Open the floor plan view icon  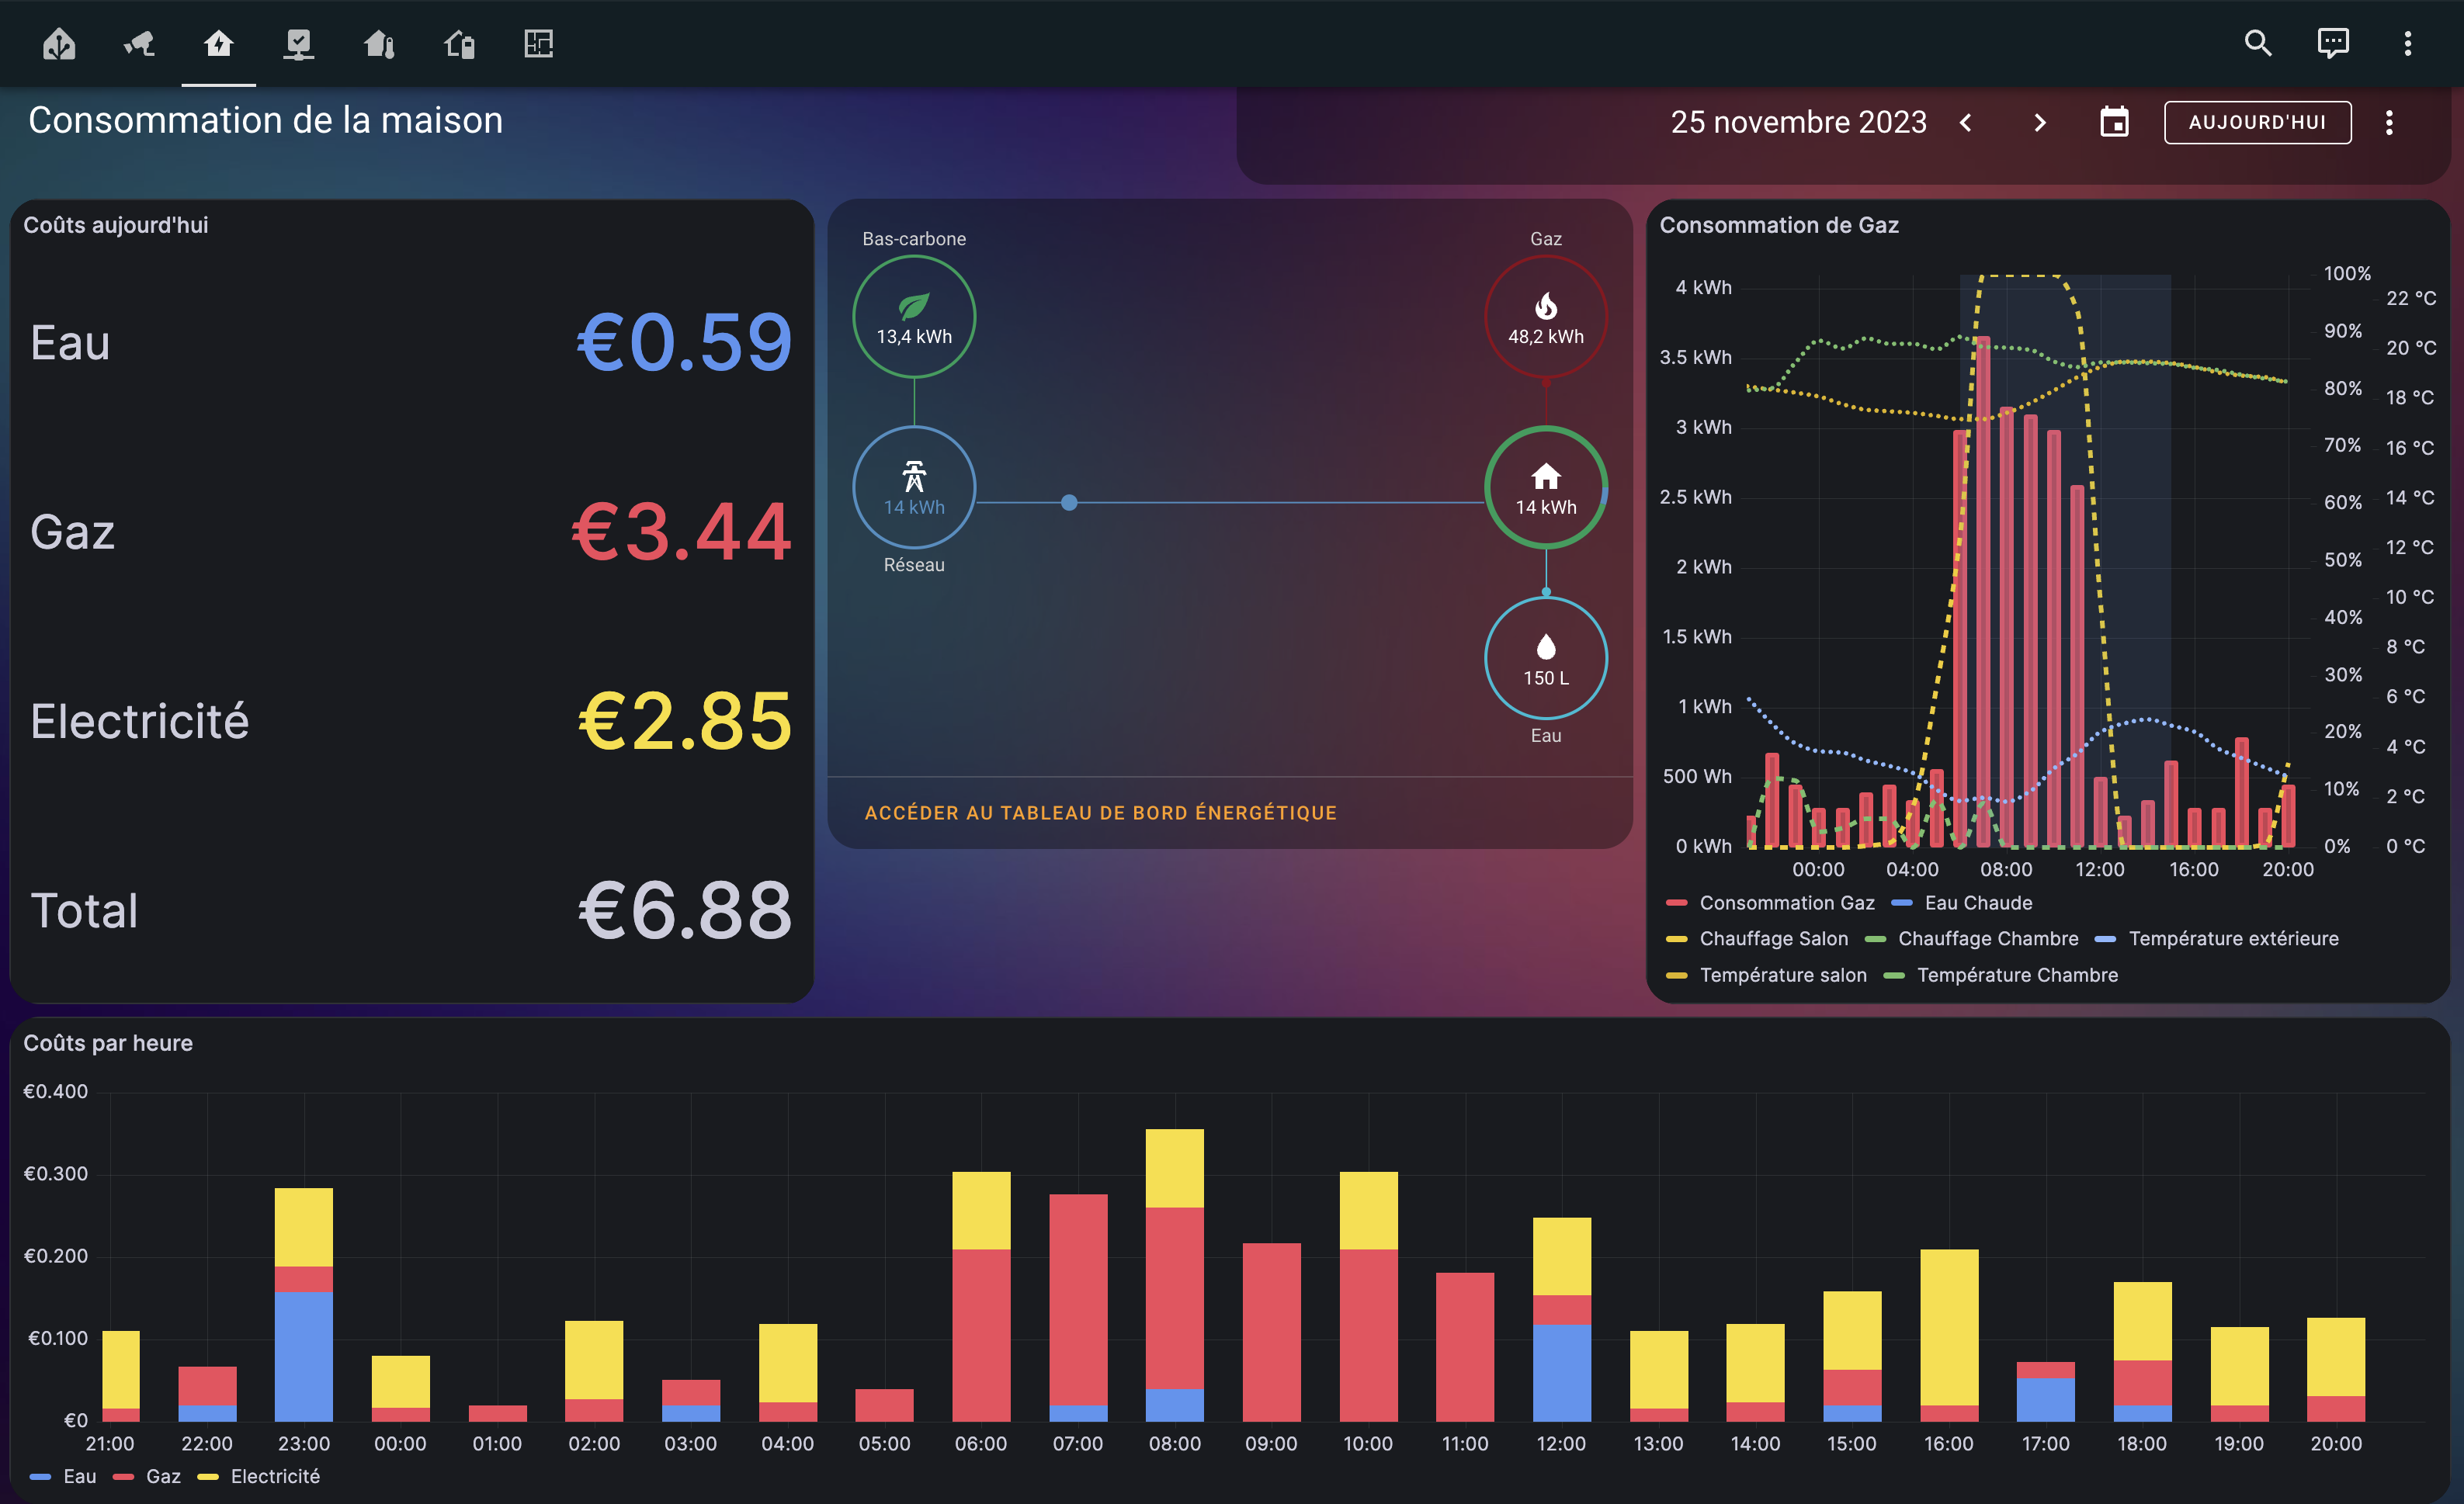[539, 43]
